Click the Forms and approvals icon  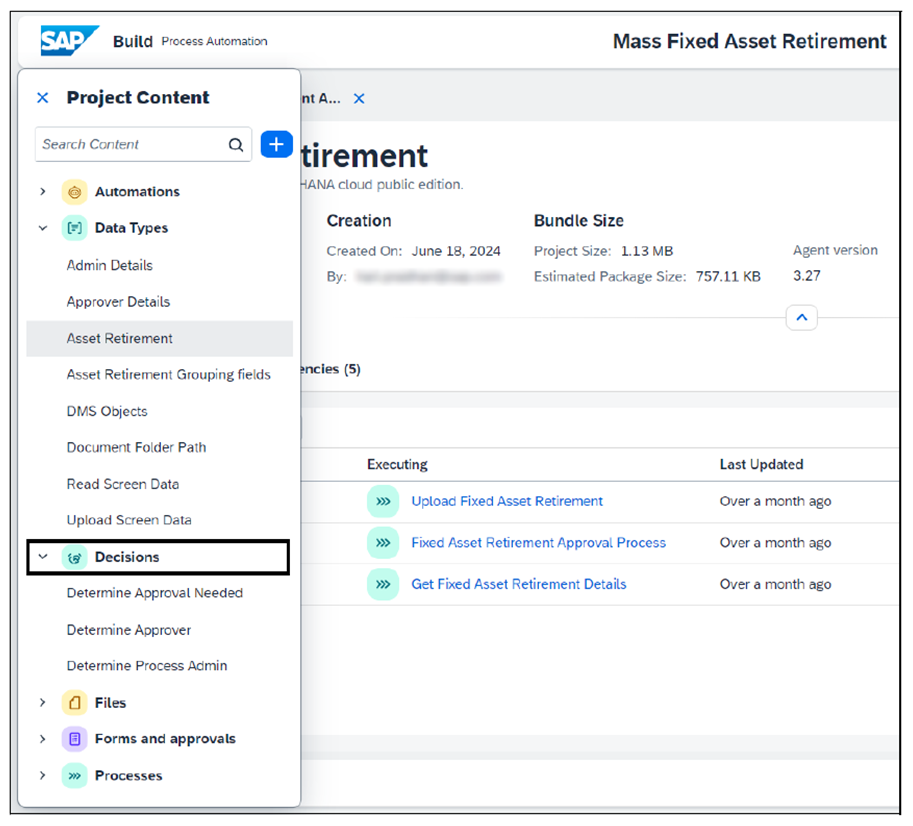[75, 739]
